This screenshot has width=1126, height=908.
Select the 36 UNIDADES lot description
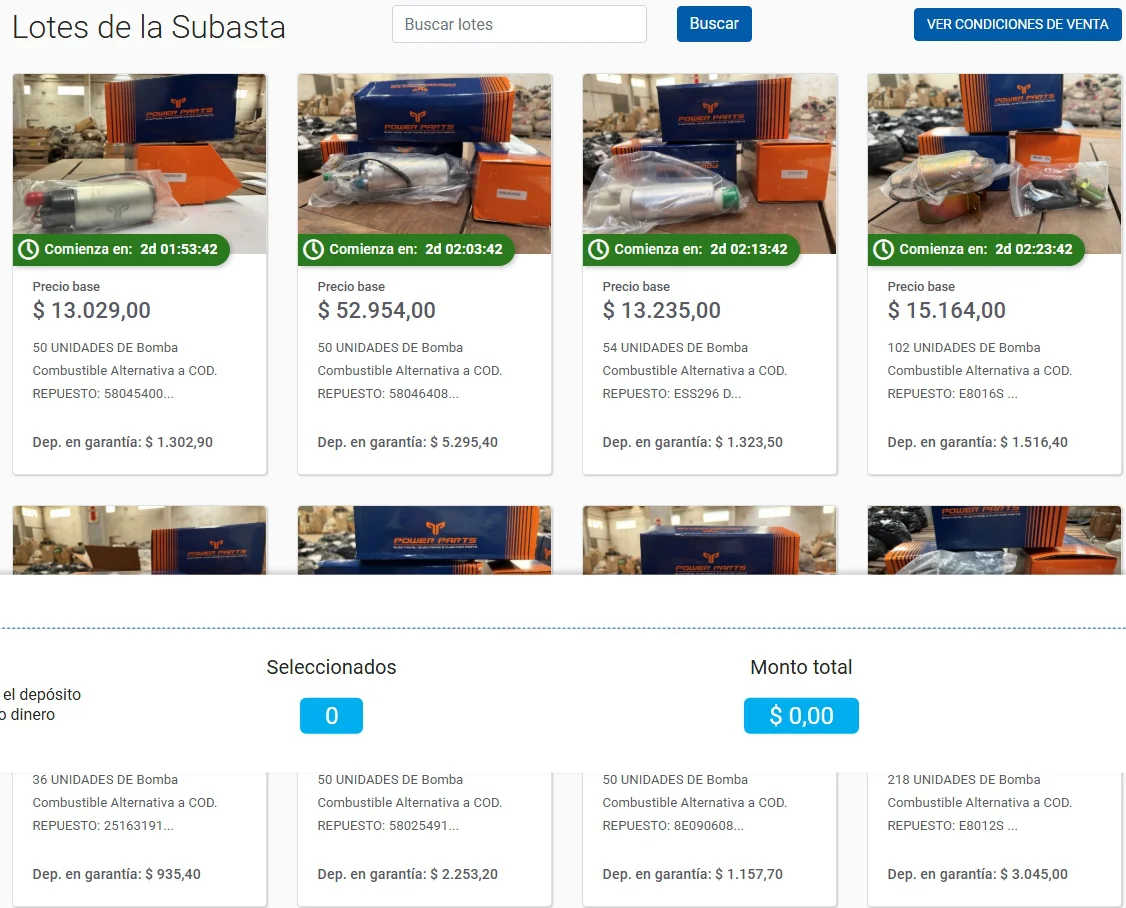(x=125, y=803)
